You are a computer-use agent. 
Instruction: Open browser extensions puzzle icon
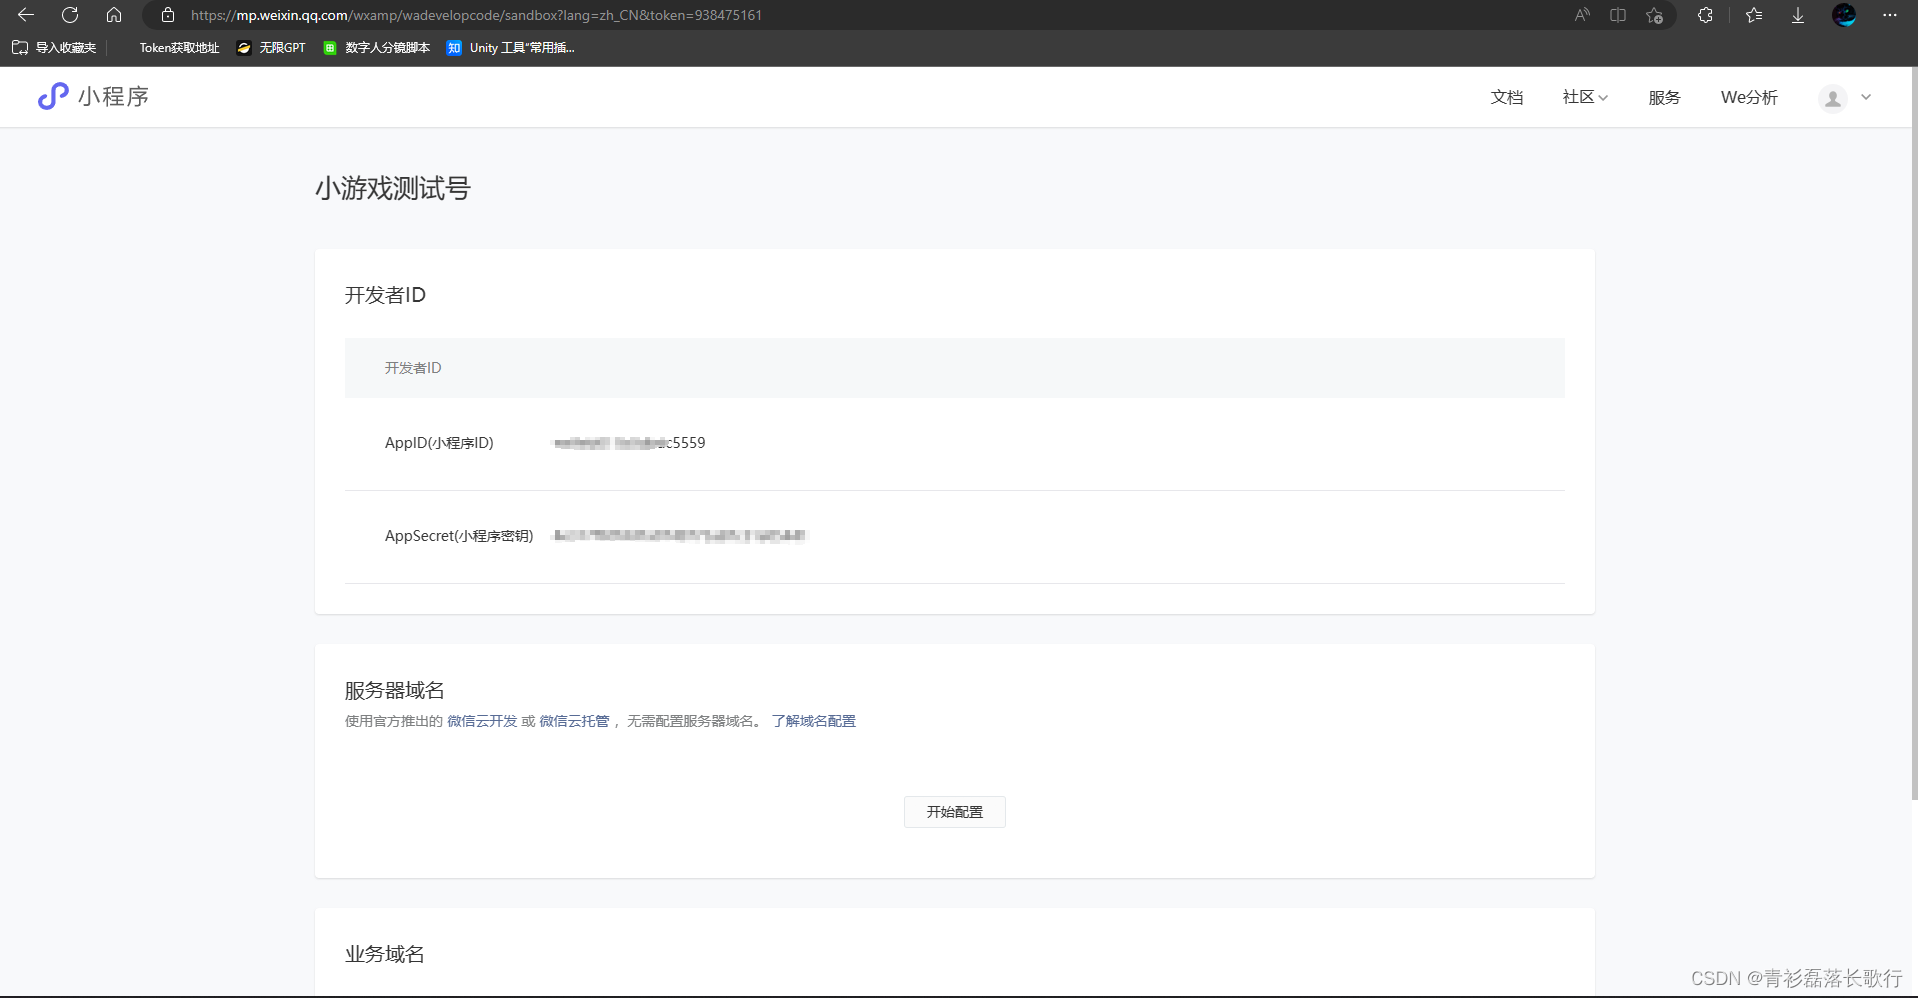(1705, 15)
